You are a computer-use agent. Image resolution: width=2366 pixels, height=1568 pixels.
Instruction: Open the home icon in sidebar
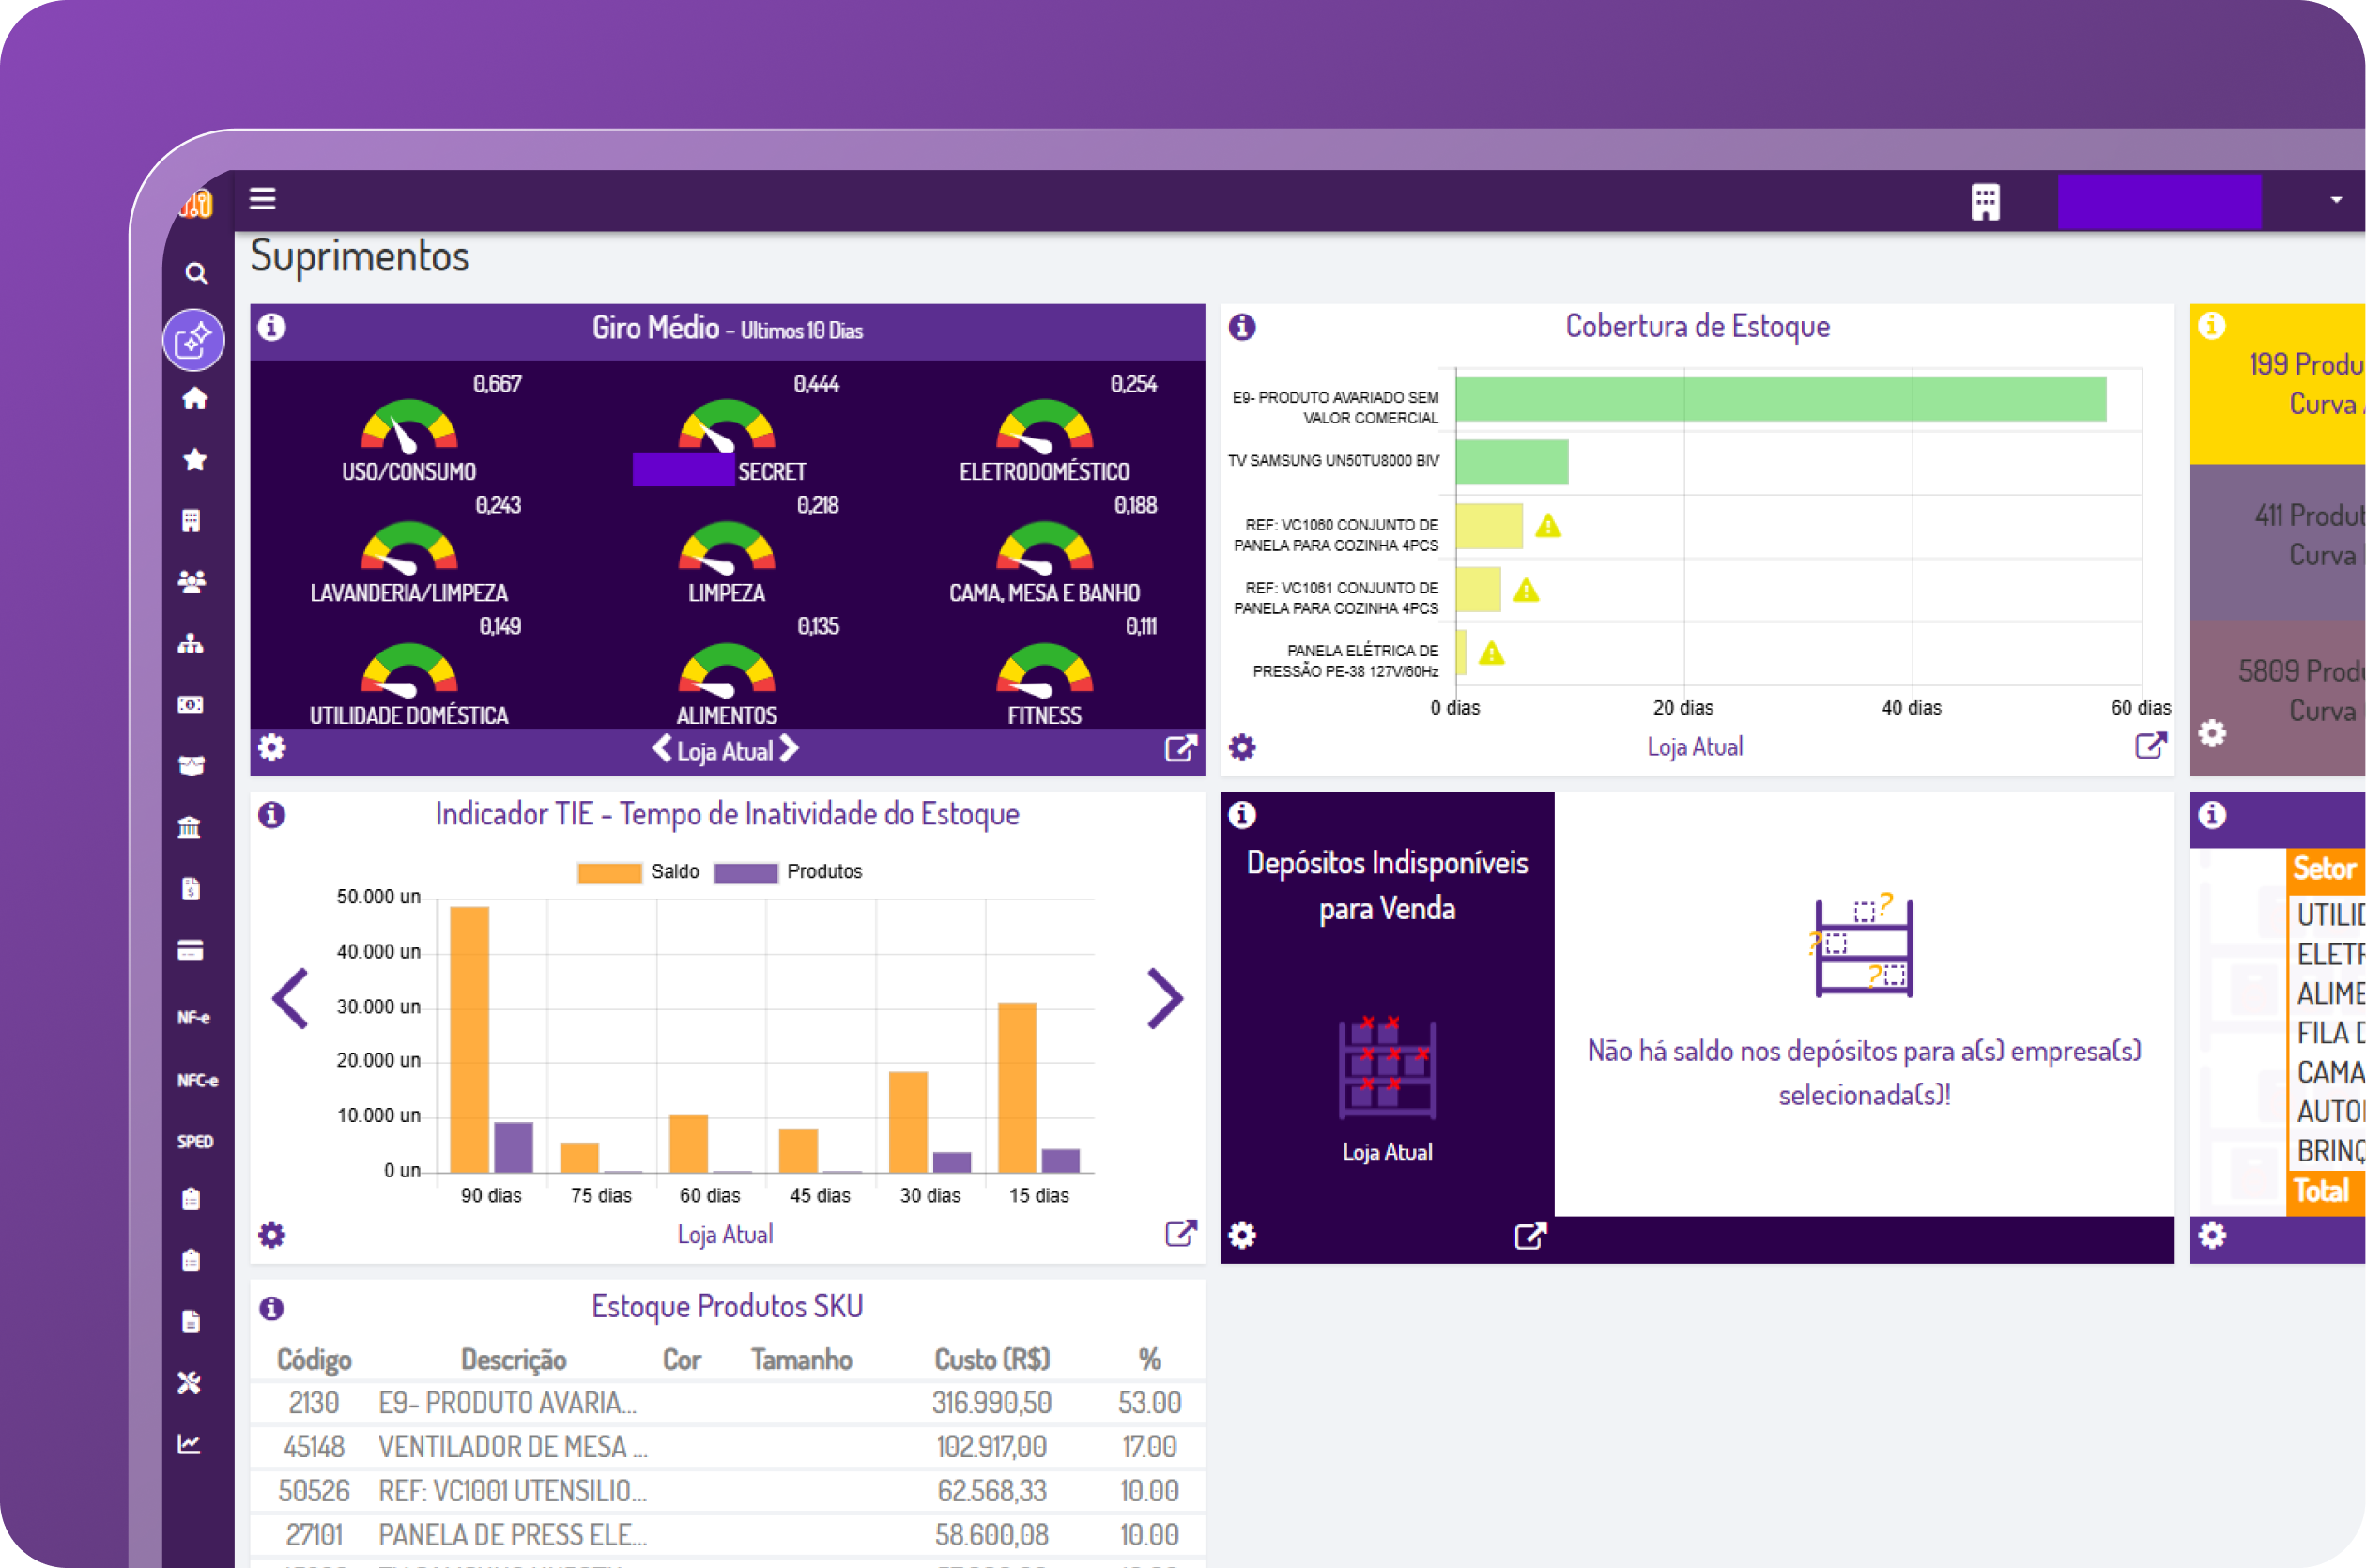(195, 399)
